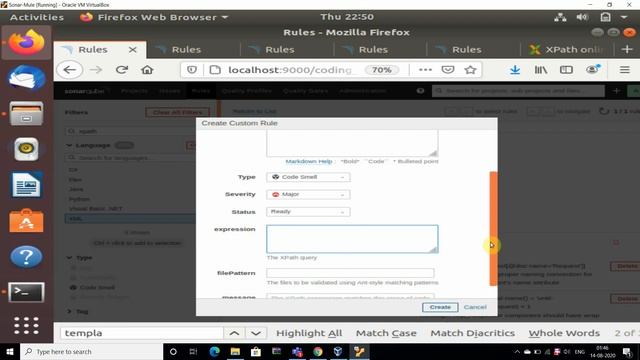Viewport: 640px width, 360px height.
Task: Open a new Firefox tab
Action: [x=627, y=49]
